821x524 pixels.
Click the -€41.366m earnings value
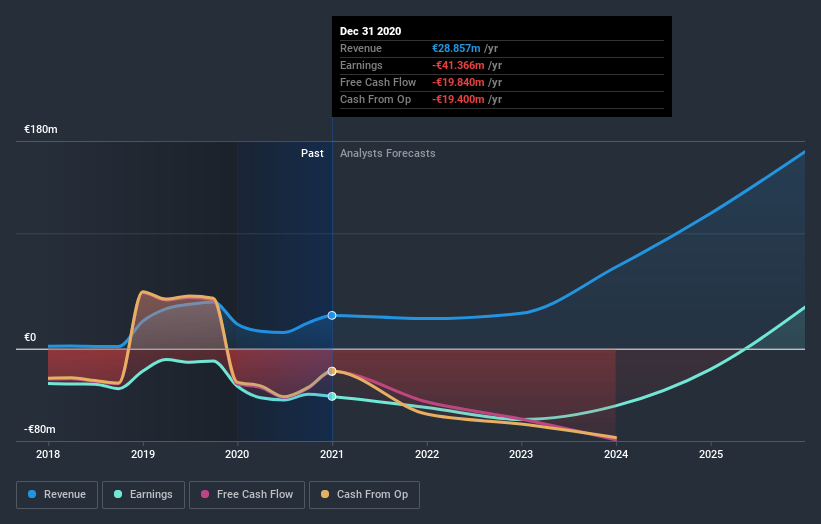(458, 65)
